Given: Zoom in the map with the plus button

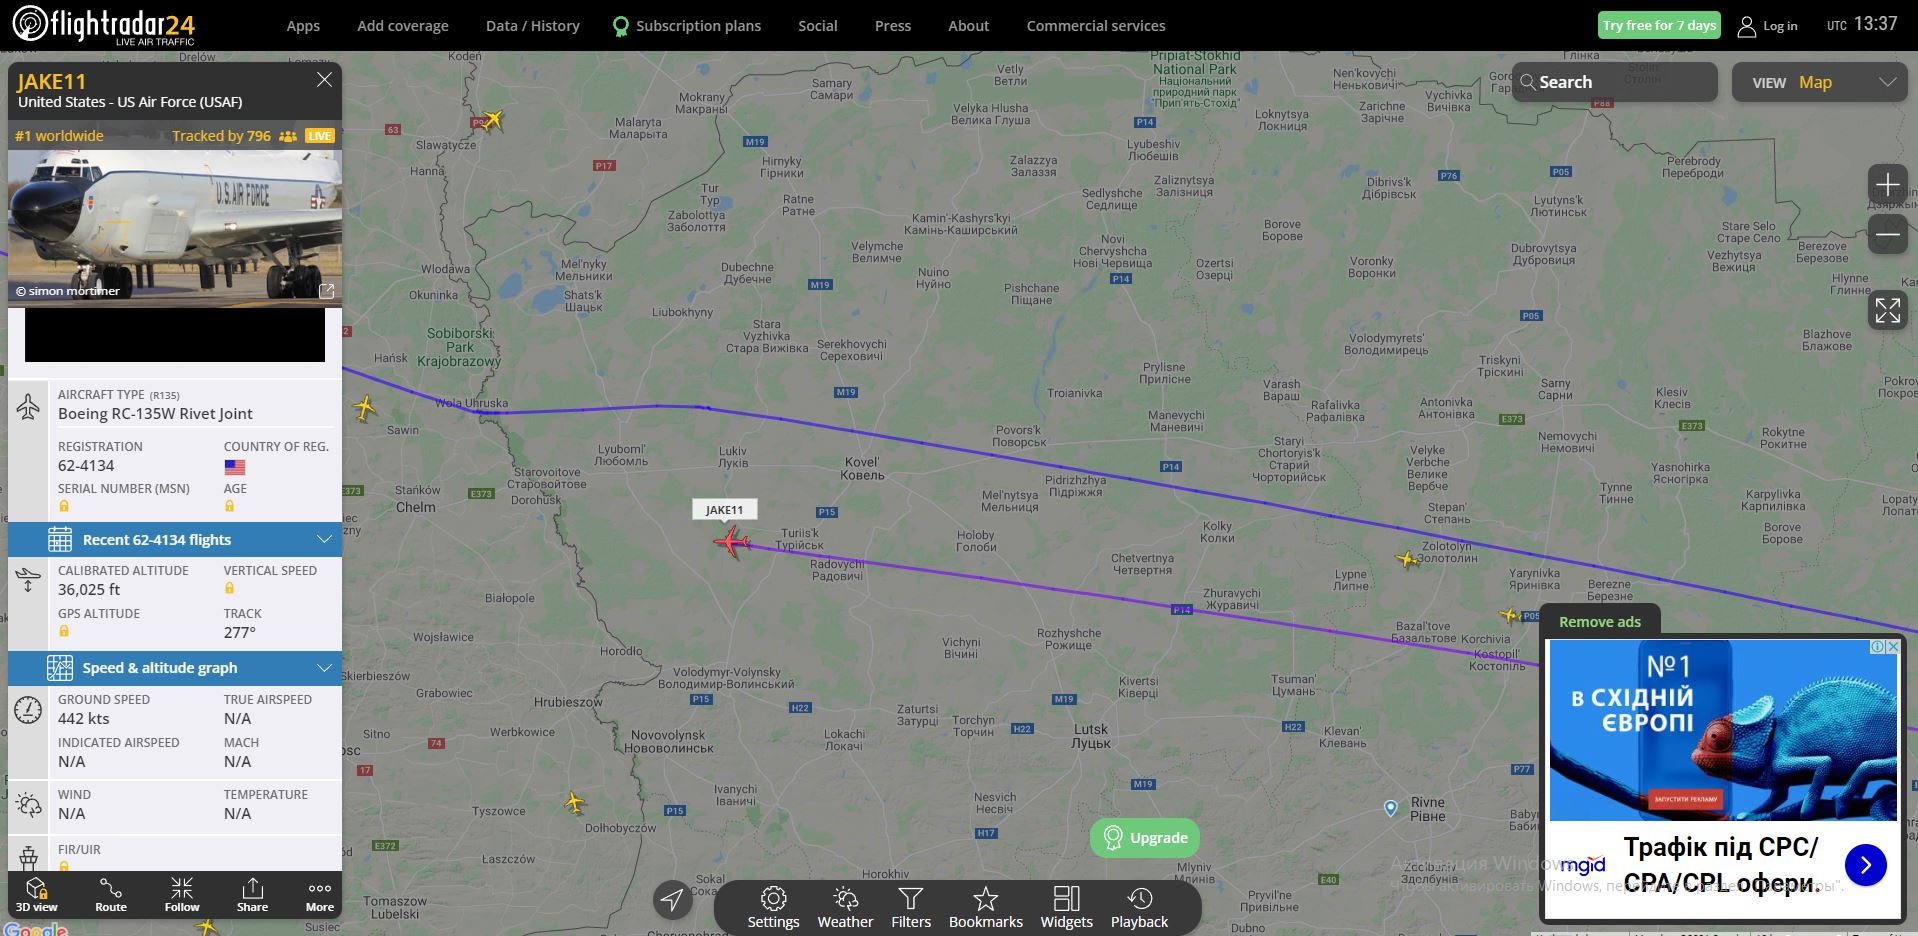Looking at the screenshot, I should coord(1887,185).
